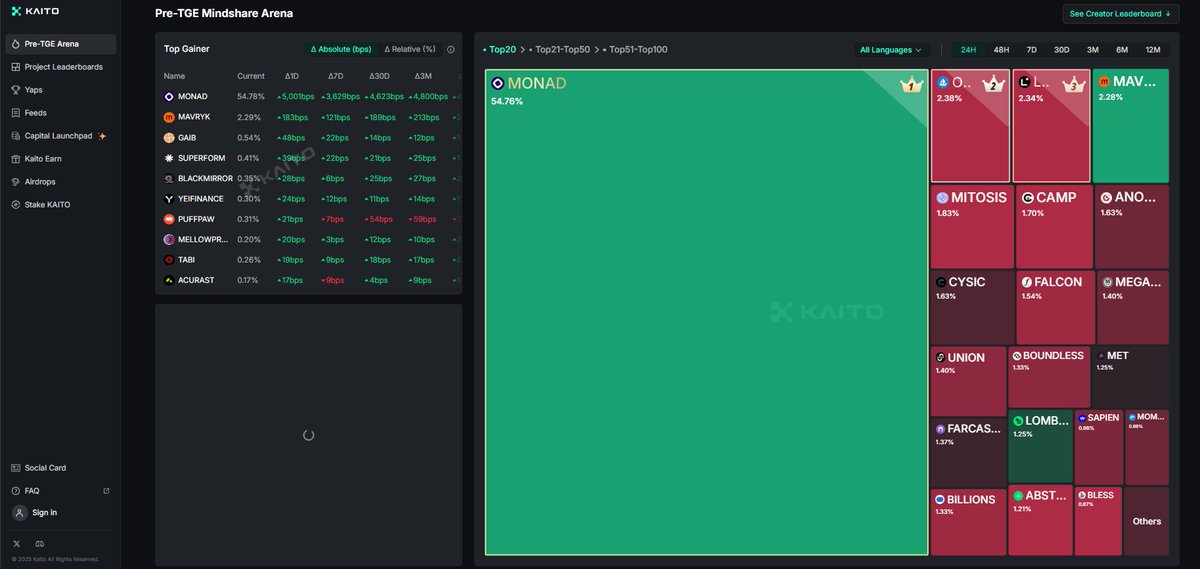The height and width of the screenshot is (569, 1200).
Task: Select the 7D timeframe
Action: (1032, 50)
